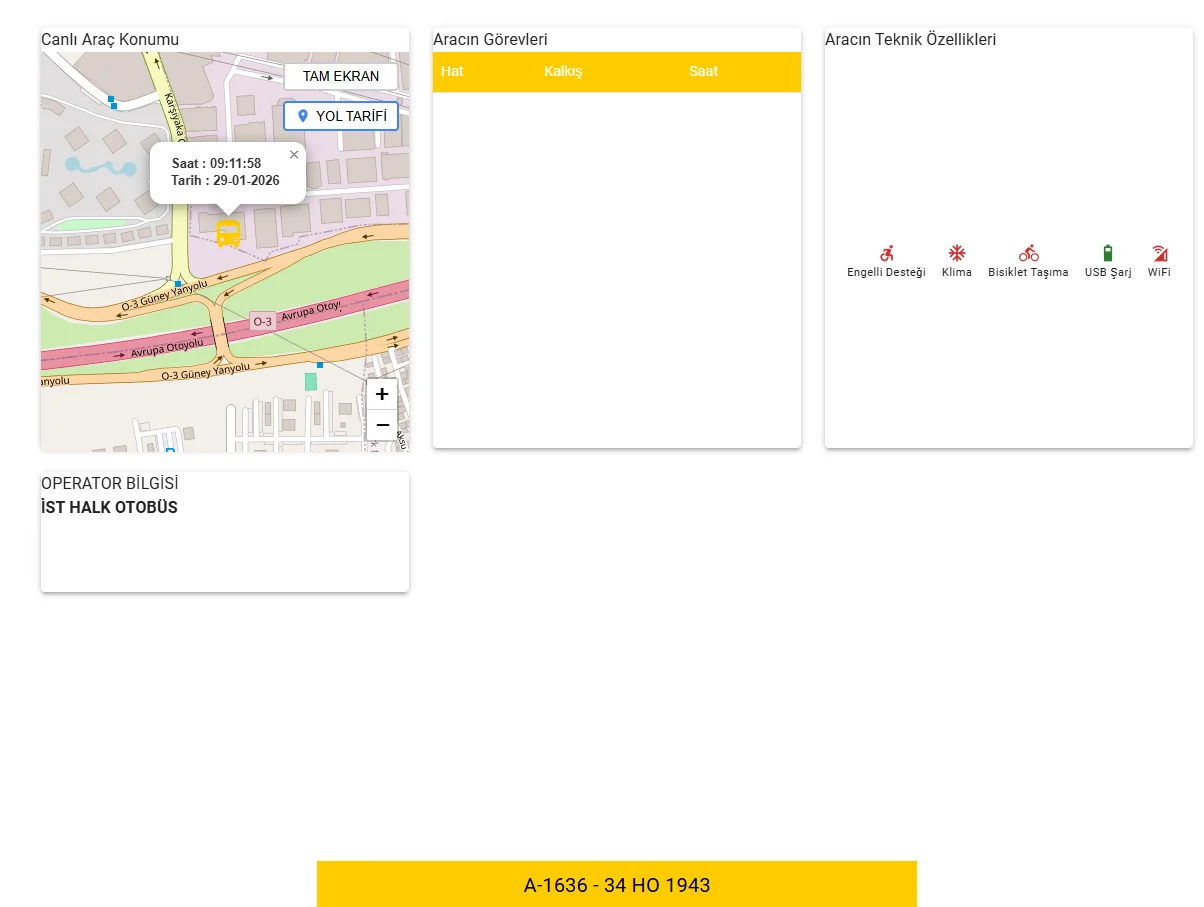Click the green square marker on map
This screenshot has height=907, width=1204.
pos(311,381)
